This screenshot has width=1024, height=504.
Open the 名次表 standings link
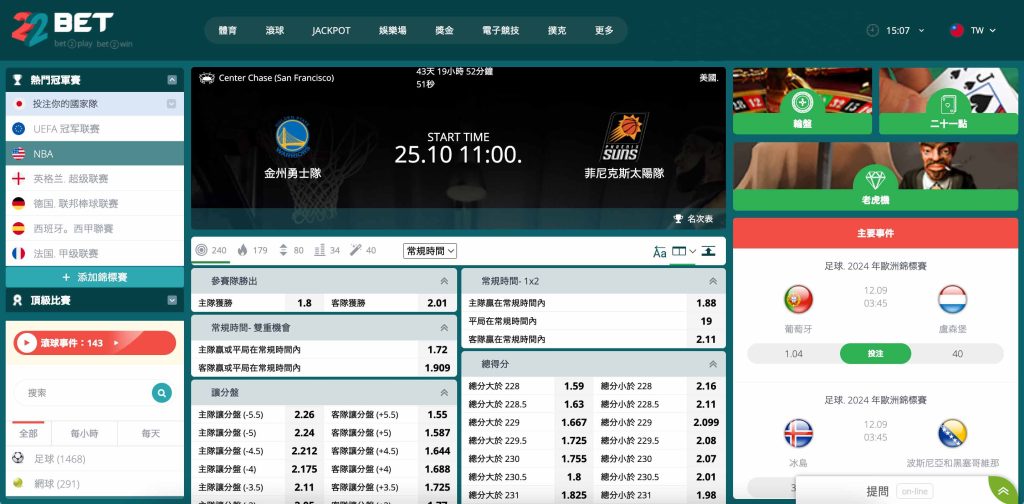[x=694, y=219]
